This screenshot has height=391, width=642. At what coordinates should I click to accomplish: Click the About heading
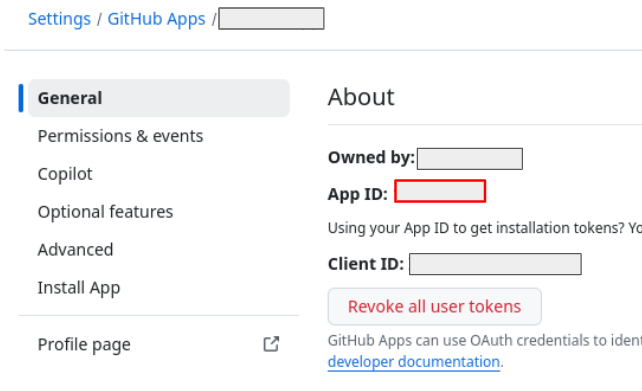pyautogui.click(x=361, y=97)
